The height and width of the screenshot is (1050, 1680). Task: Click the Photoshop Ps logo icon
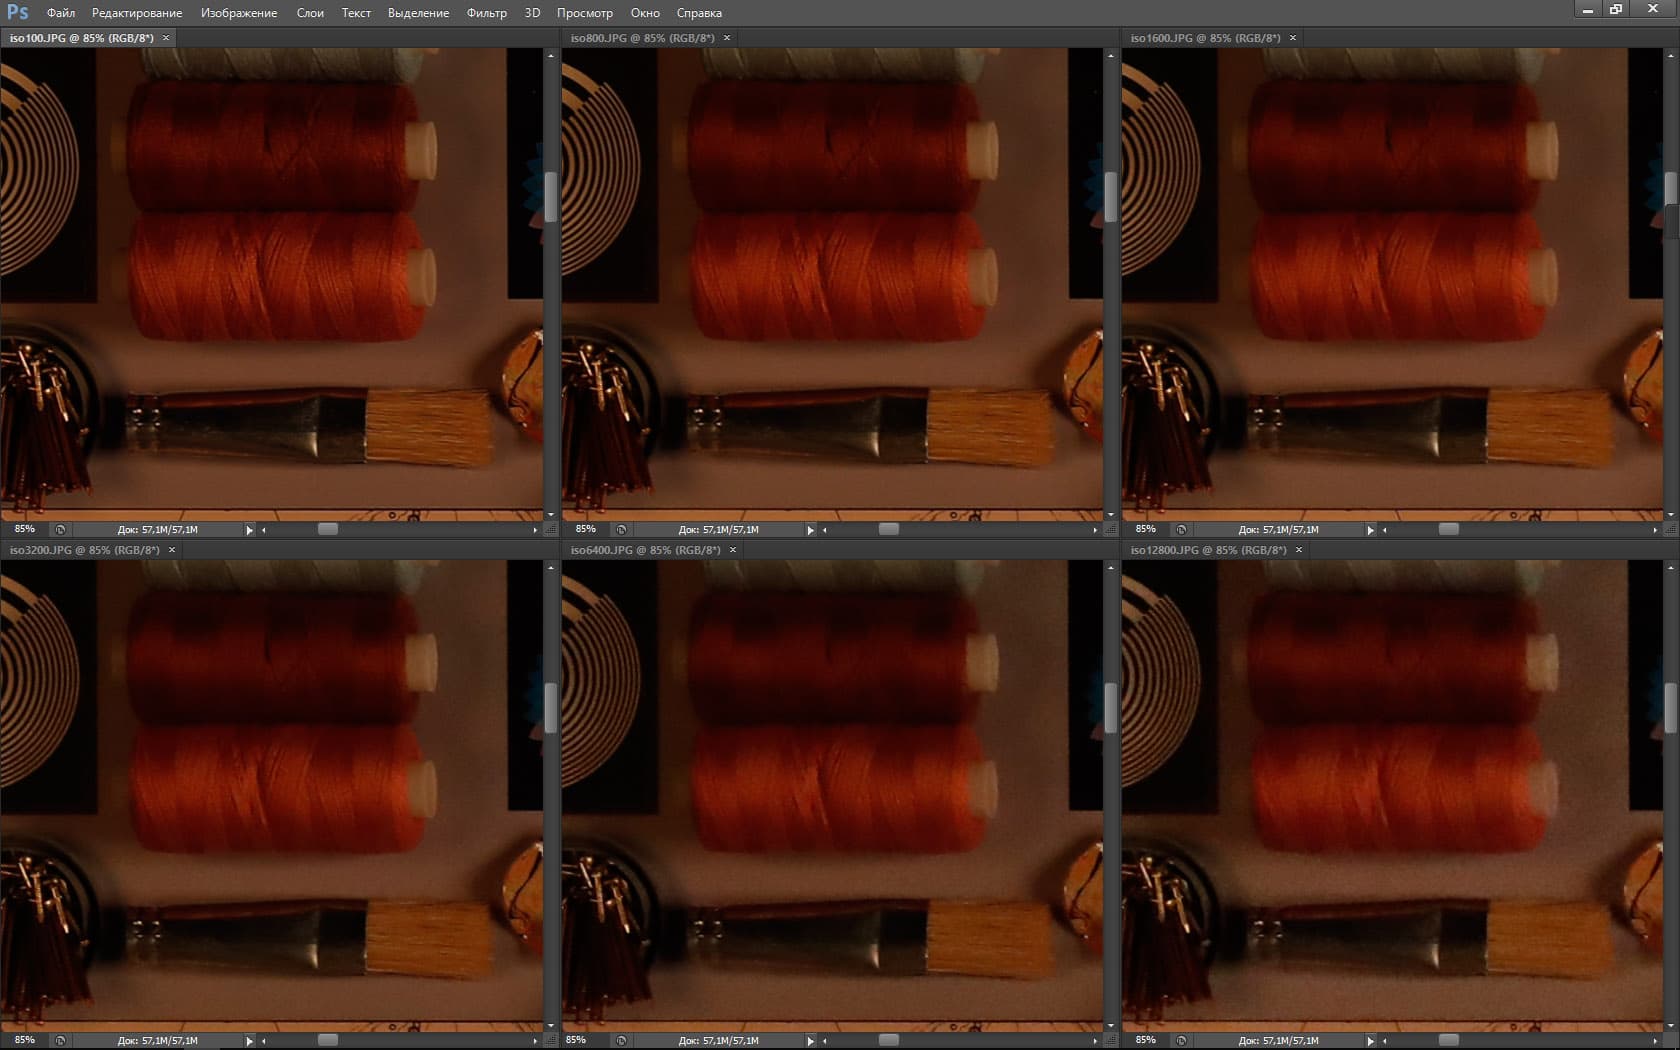pos(17,12)
